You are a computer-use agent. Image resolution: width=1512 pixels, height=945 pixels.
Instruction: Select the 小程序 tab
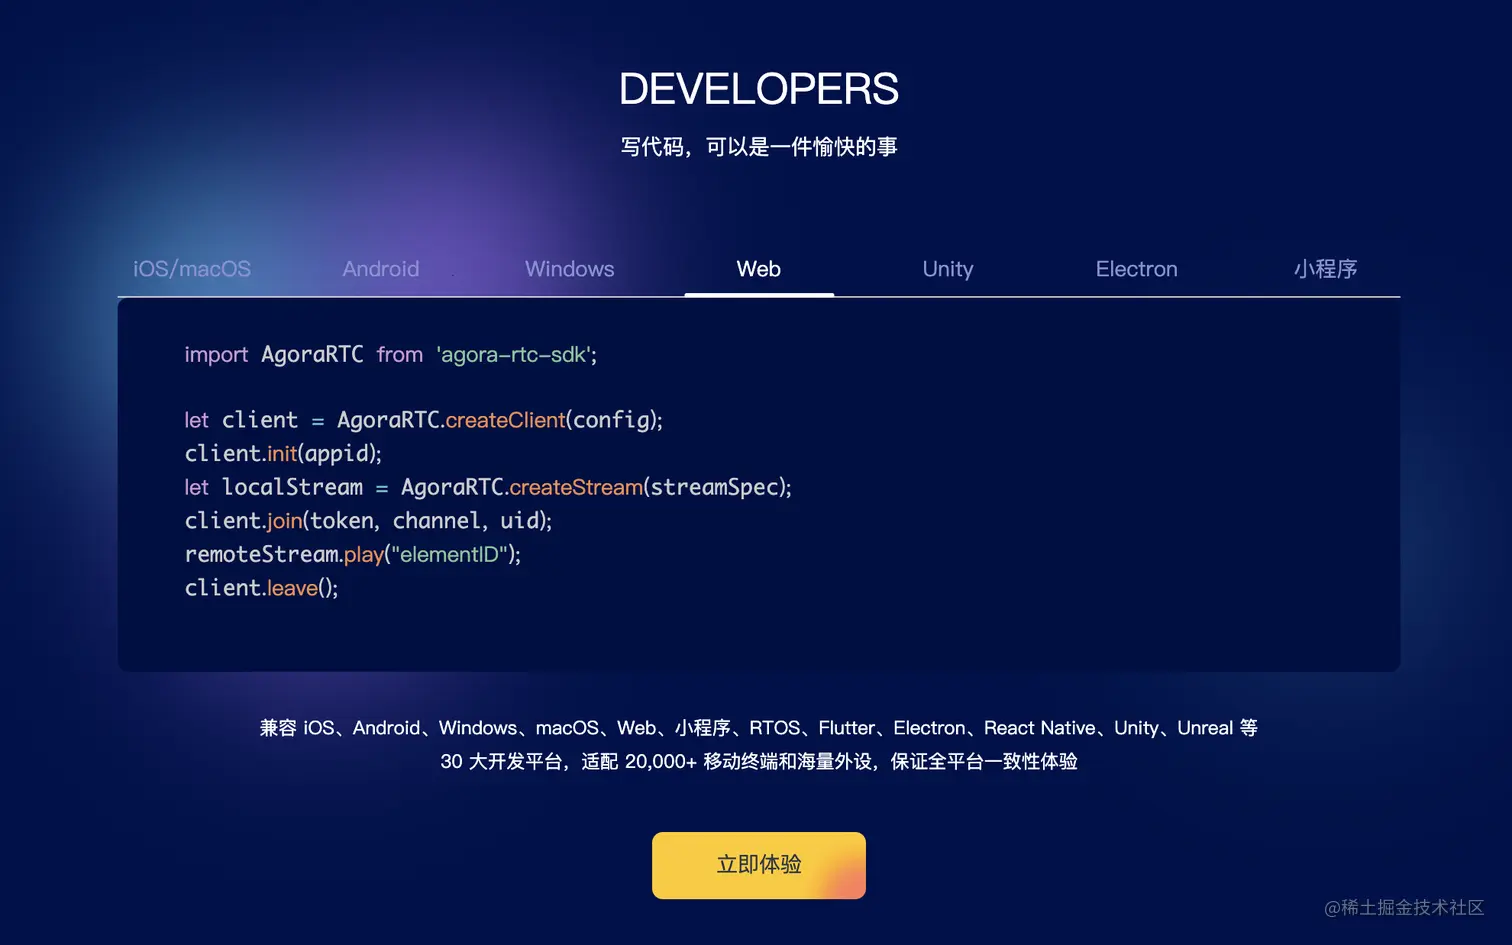pos(1326,269)
